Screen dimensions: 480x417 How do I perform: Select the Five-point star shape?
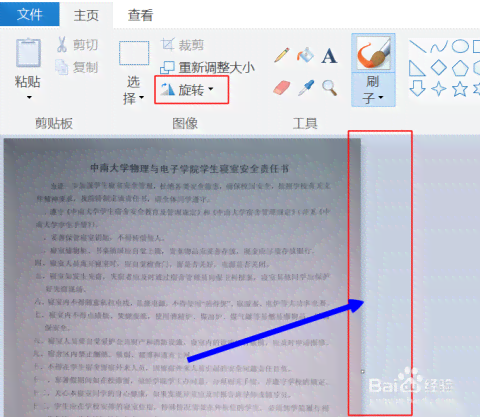tap(460, 89)
